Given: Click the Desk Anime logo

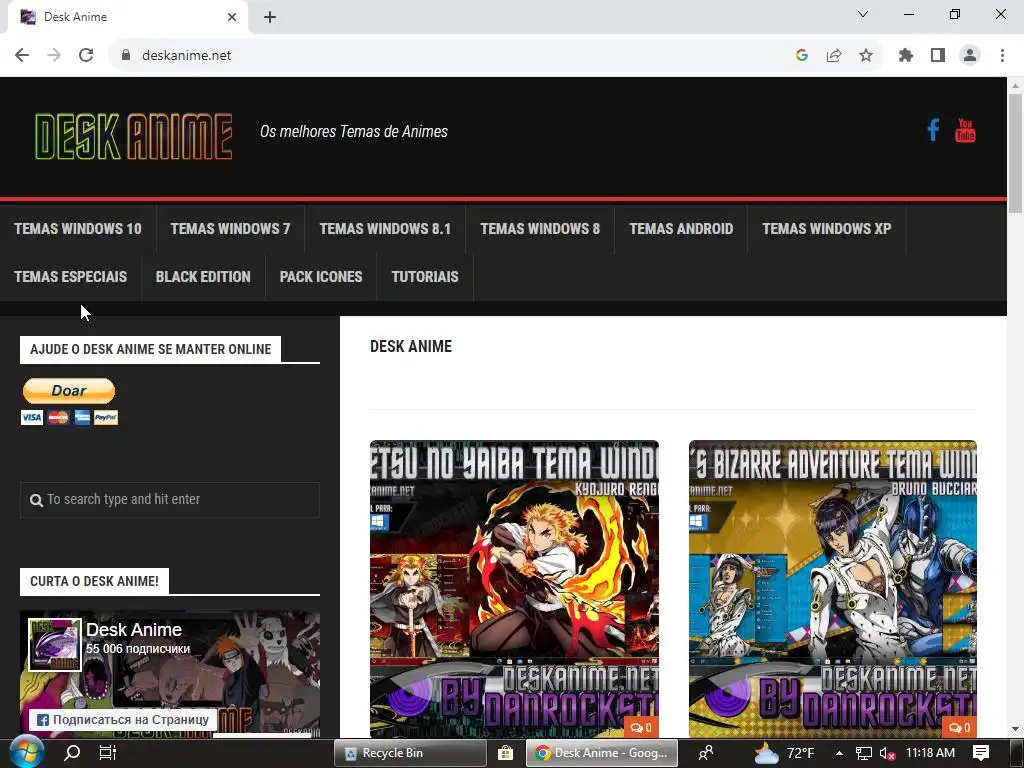Looking at the screenshot, I should (134, 136).
